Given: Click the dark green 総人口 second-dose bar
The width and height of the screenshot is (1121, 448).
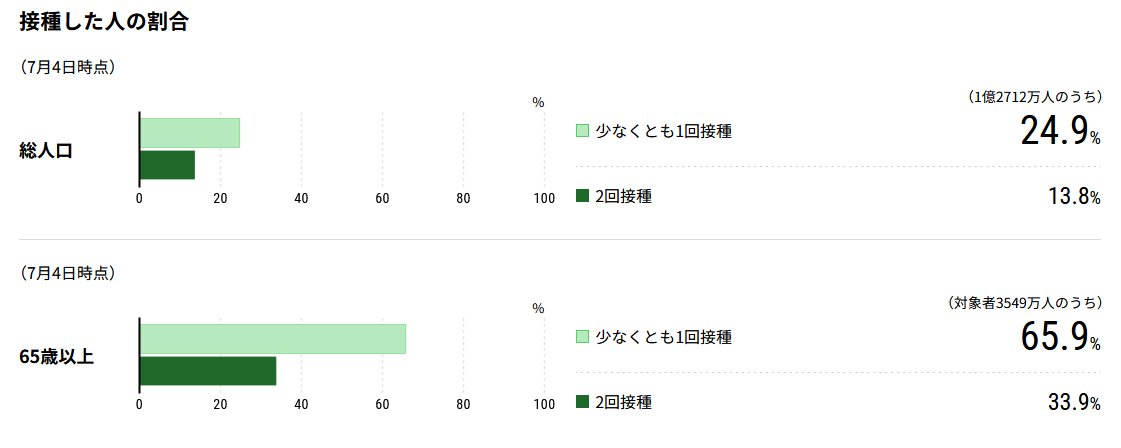Looking at the screenshot, I should click(167, 165).
